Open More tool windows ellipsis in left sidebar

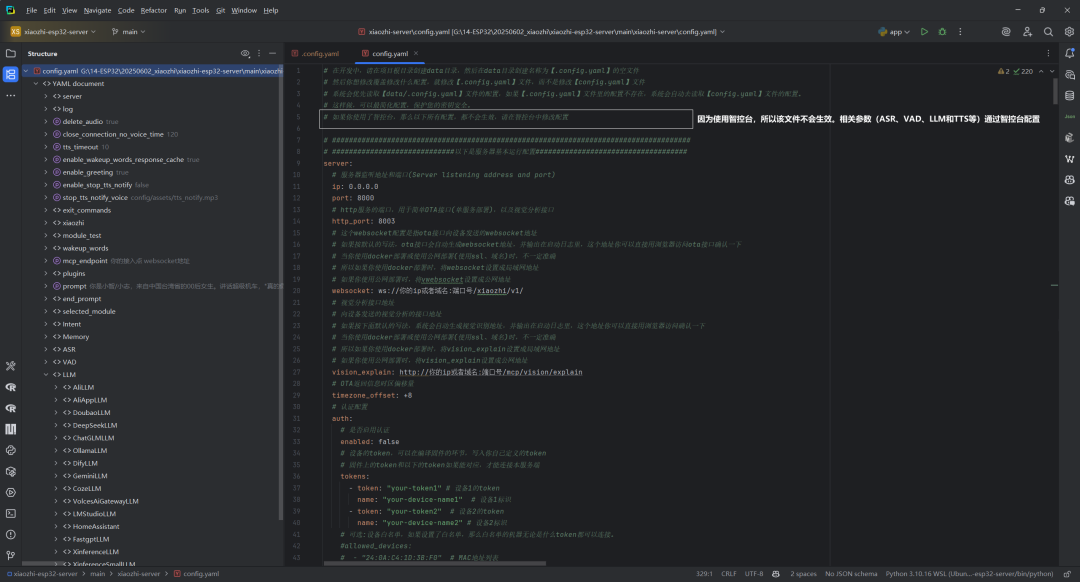(10, 96)
